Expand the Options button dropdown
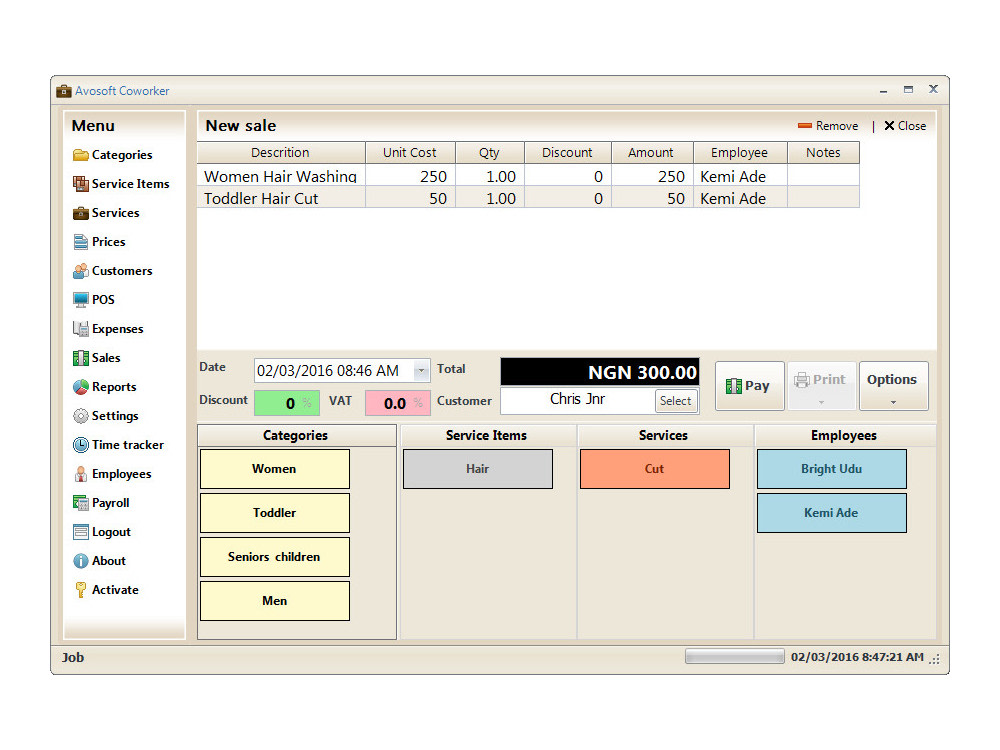This screenshot has width=1000, height=750. [x=893, y=402]
